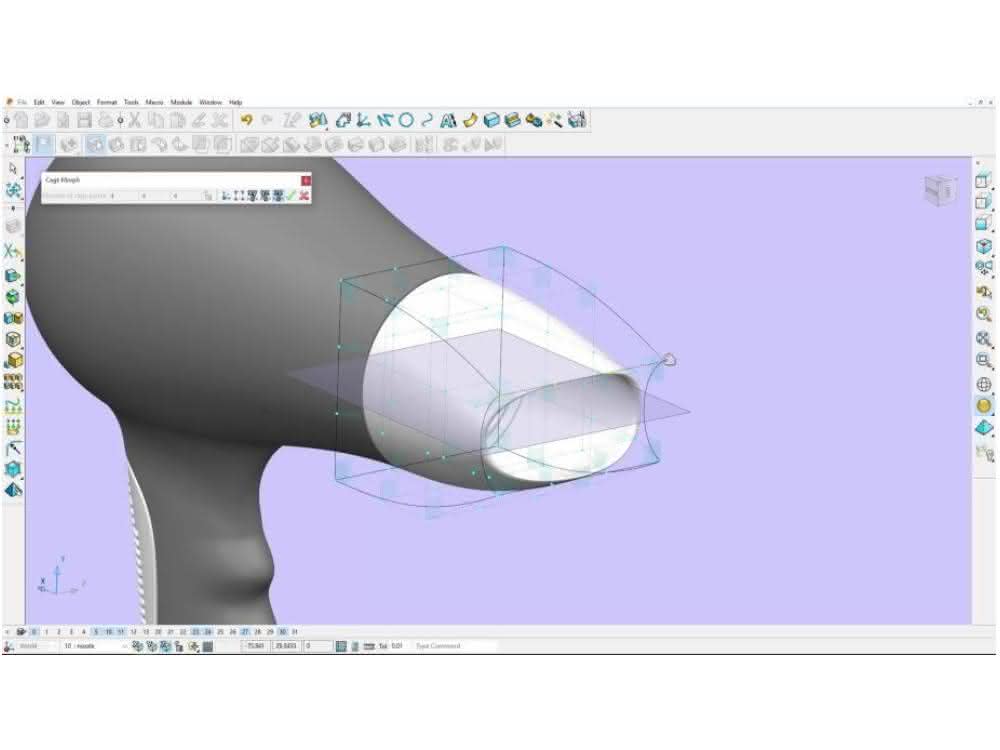The image size is (1000, 750).
Task: Select the yellow curved surface tool
Action: (x=470, y=120)
